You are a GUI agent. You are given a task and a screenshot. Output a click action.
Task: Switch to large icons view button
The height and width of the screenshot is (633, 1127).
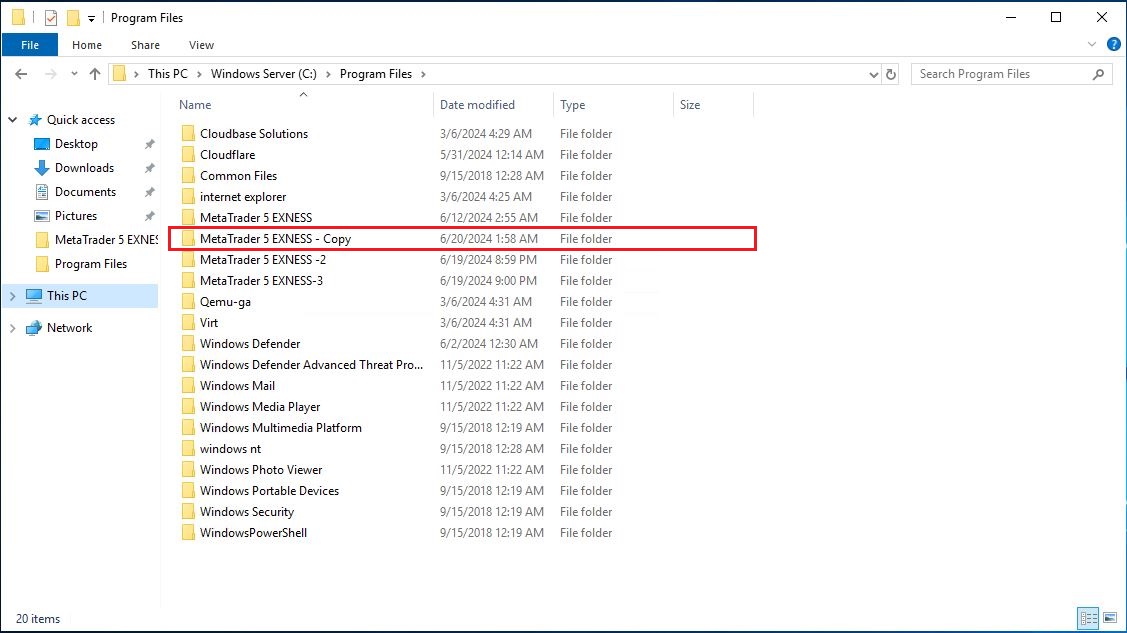(x=1109, y=618)
